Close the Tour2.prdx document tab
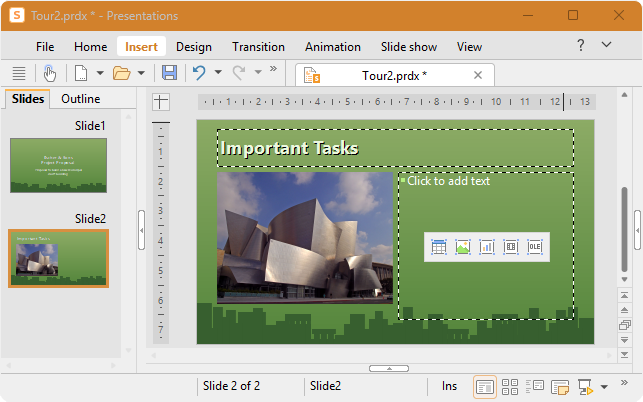Screen dimensions: 643x402 tap(478, 75)
